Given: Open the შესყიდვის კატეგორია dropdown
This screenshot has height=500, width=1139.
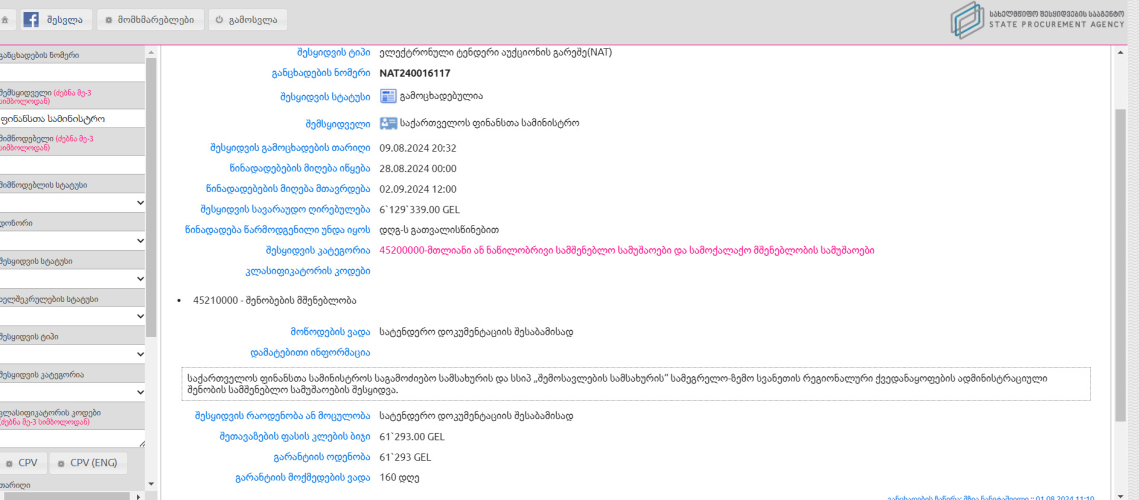Looking at the screenshot, I should point(72,392).
